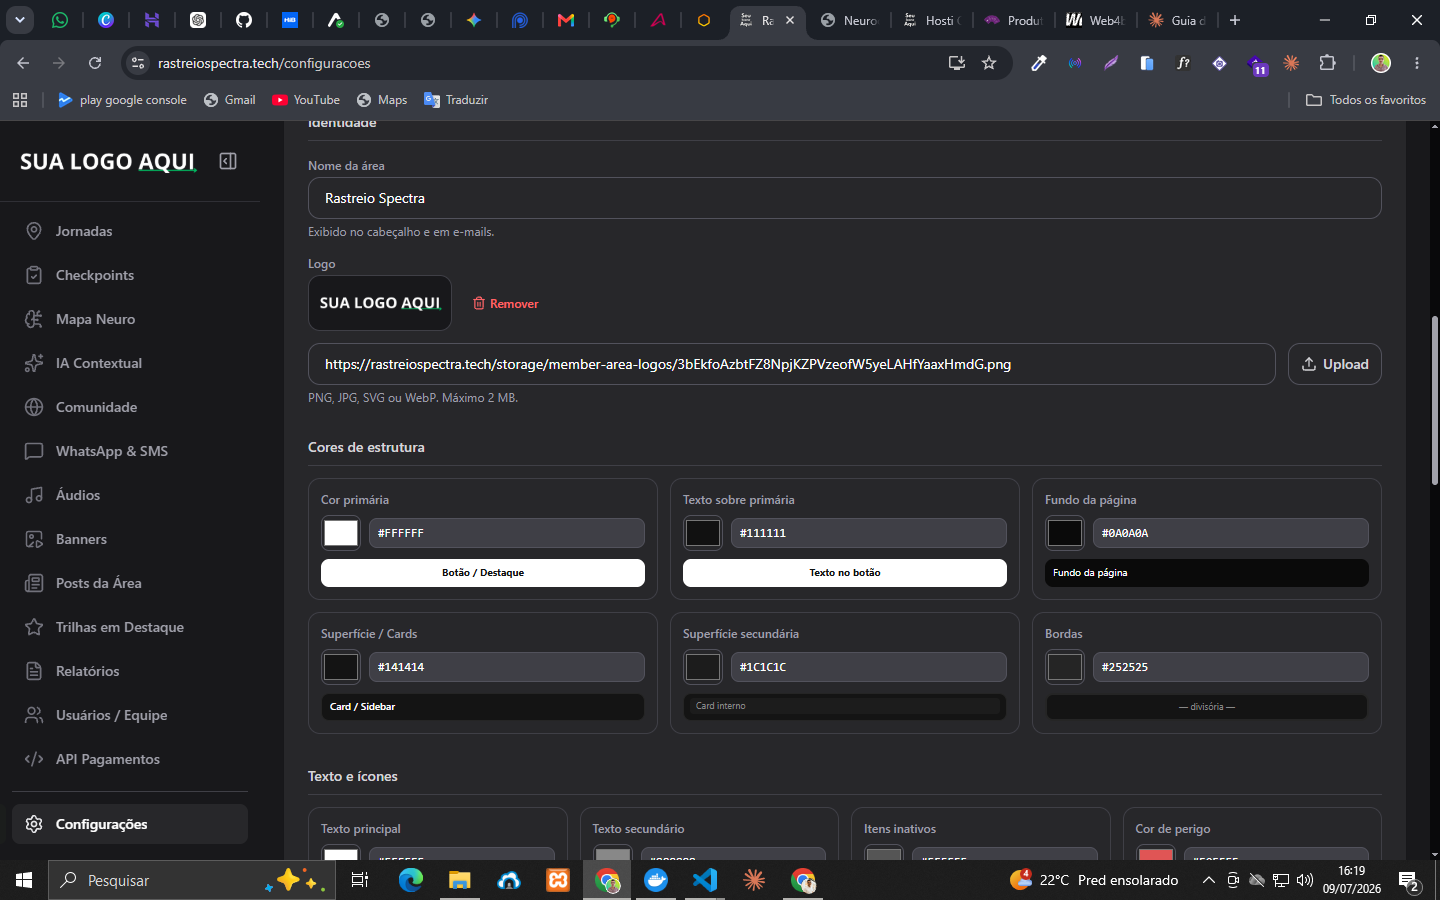Open the browser tab search dropdown
1440x900 pixels.
[20, 20]
